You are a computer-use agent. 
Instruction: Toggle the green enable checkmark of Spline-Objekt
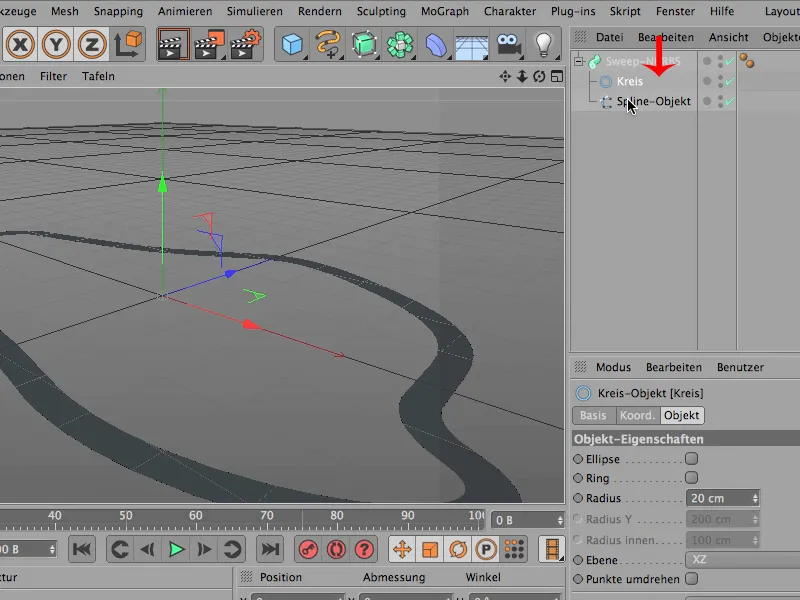[x=731, y=102]
